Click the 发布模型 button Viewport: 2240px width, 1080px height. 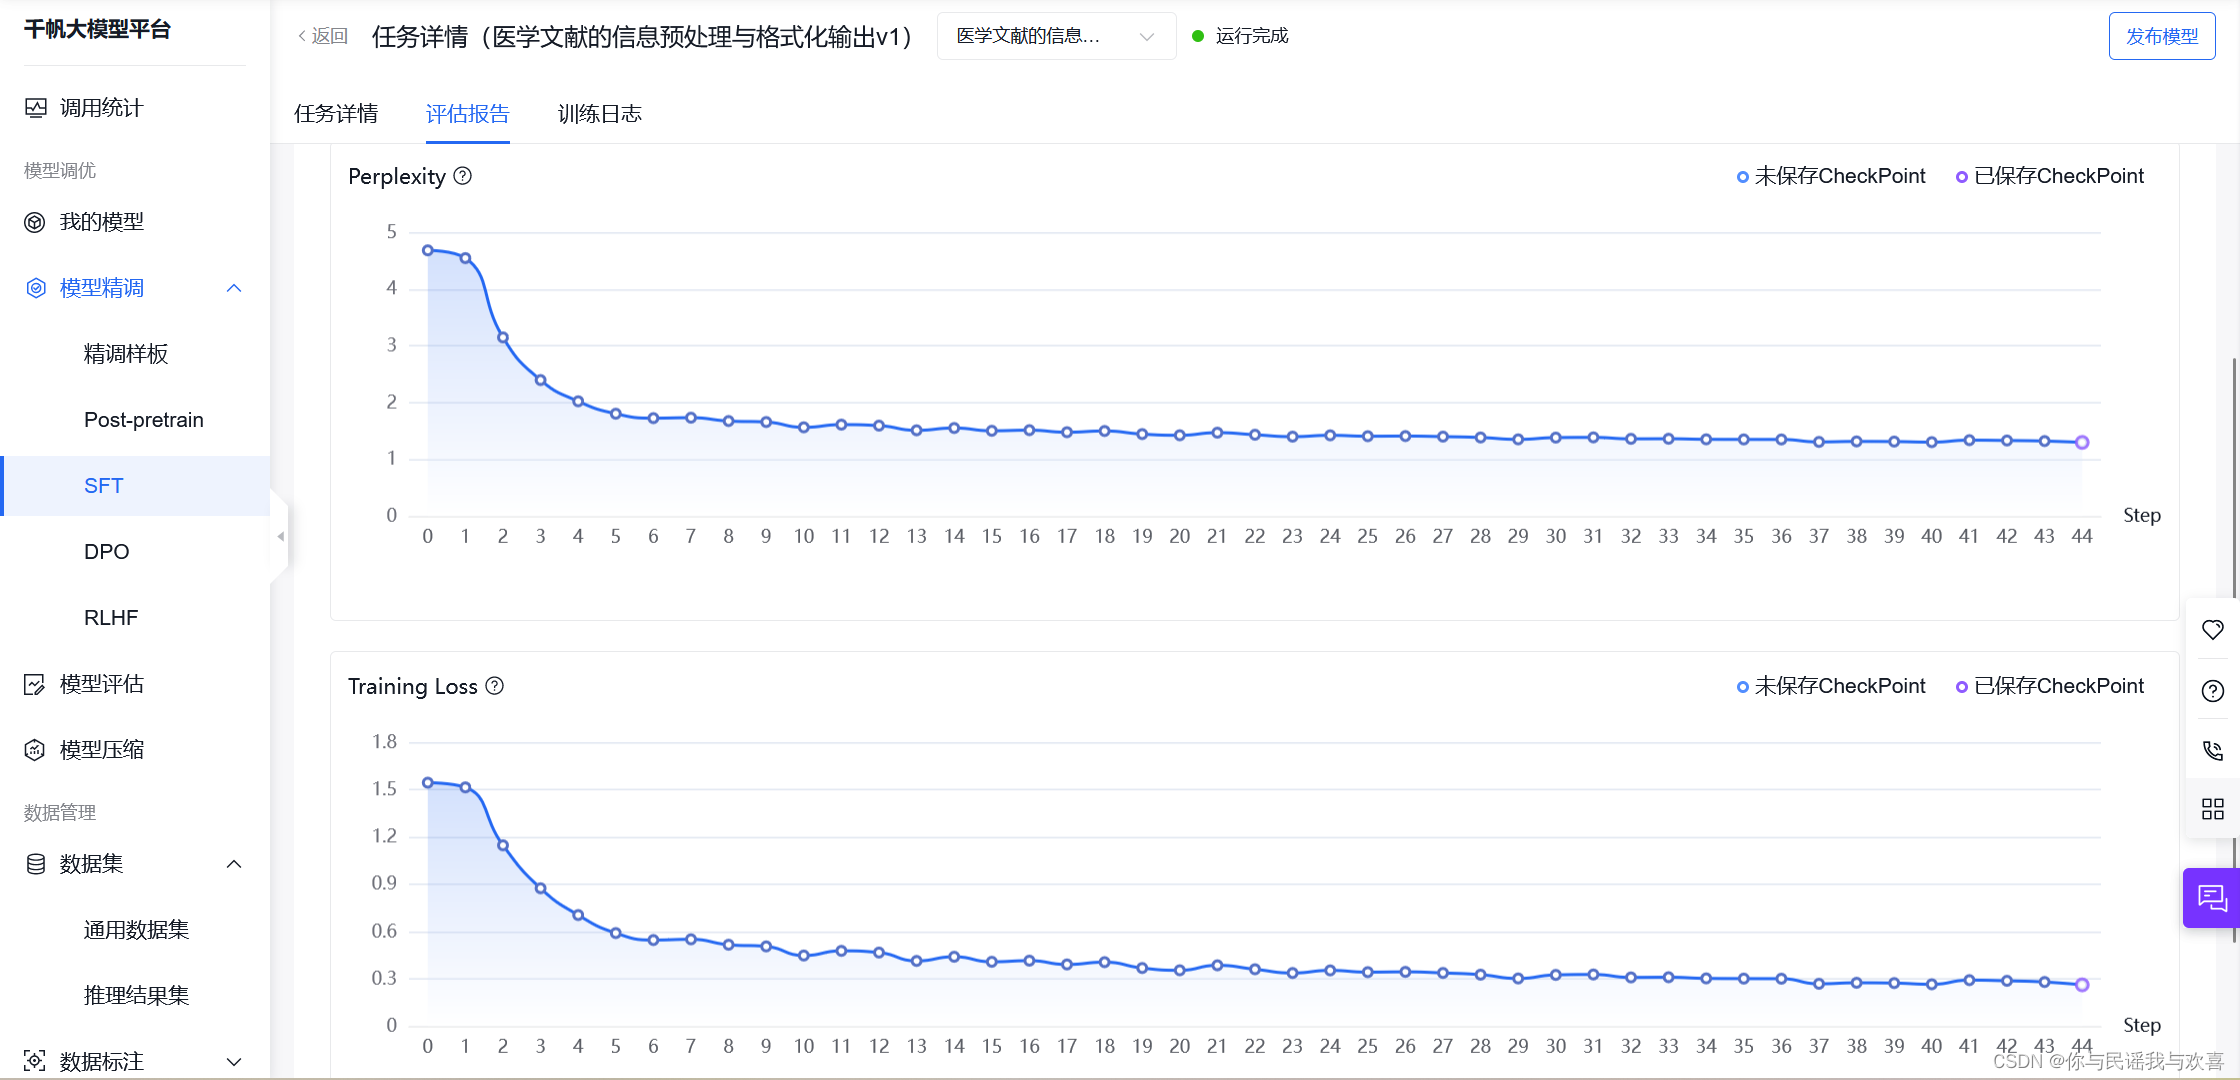pyautogui.click(x=2161, y=37)
